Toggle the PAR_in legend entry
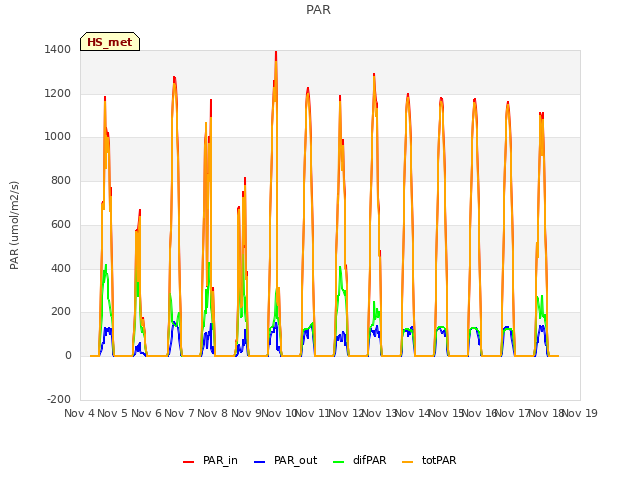This screenshot has height=480, width=640. 210,460
